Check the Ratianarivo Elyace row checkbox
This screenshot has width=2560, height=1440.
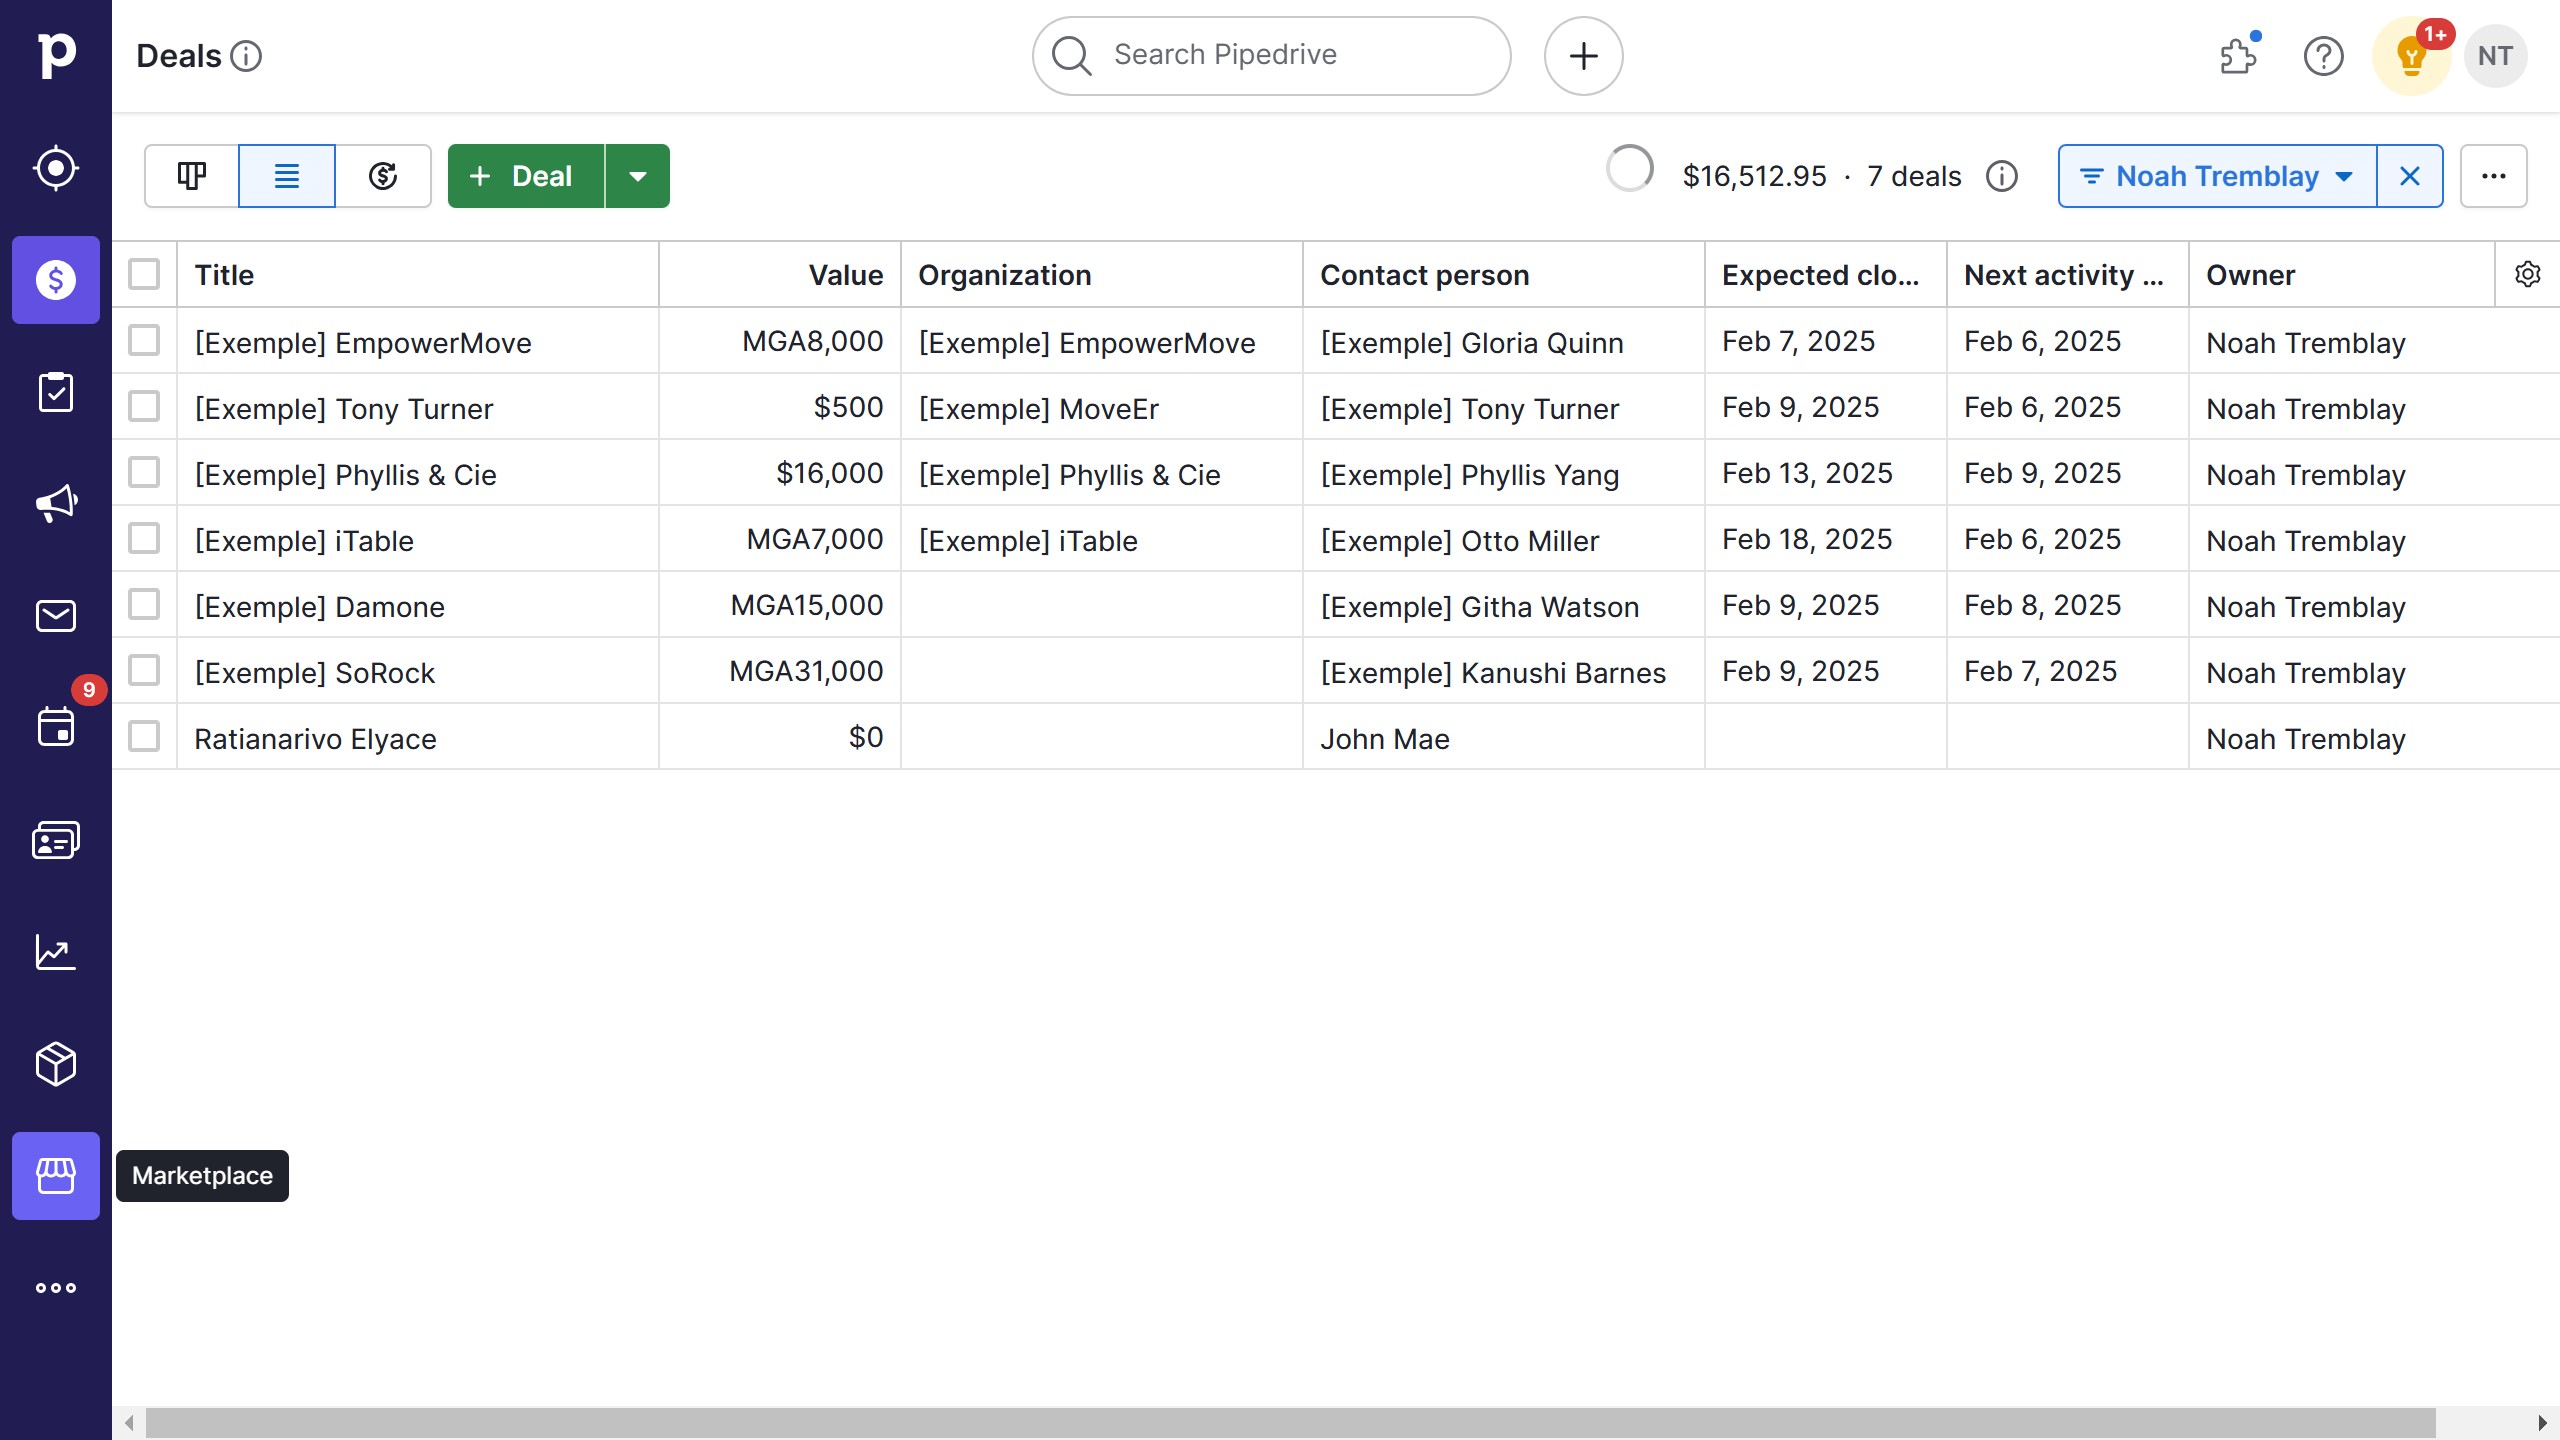(x=144, y=737)
